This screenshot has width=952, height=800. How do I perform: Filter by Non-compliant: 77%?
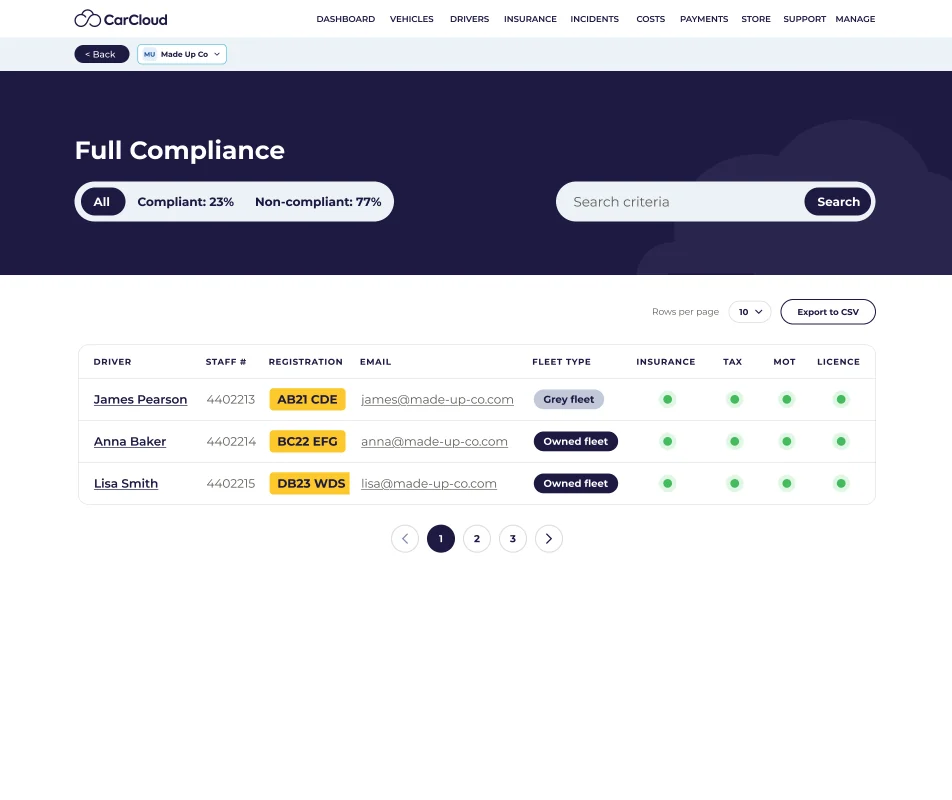(318, 202)
